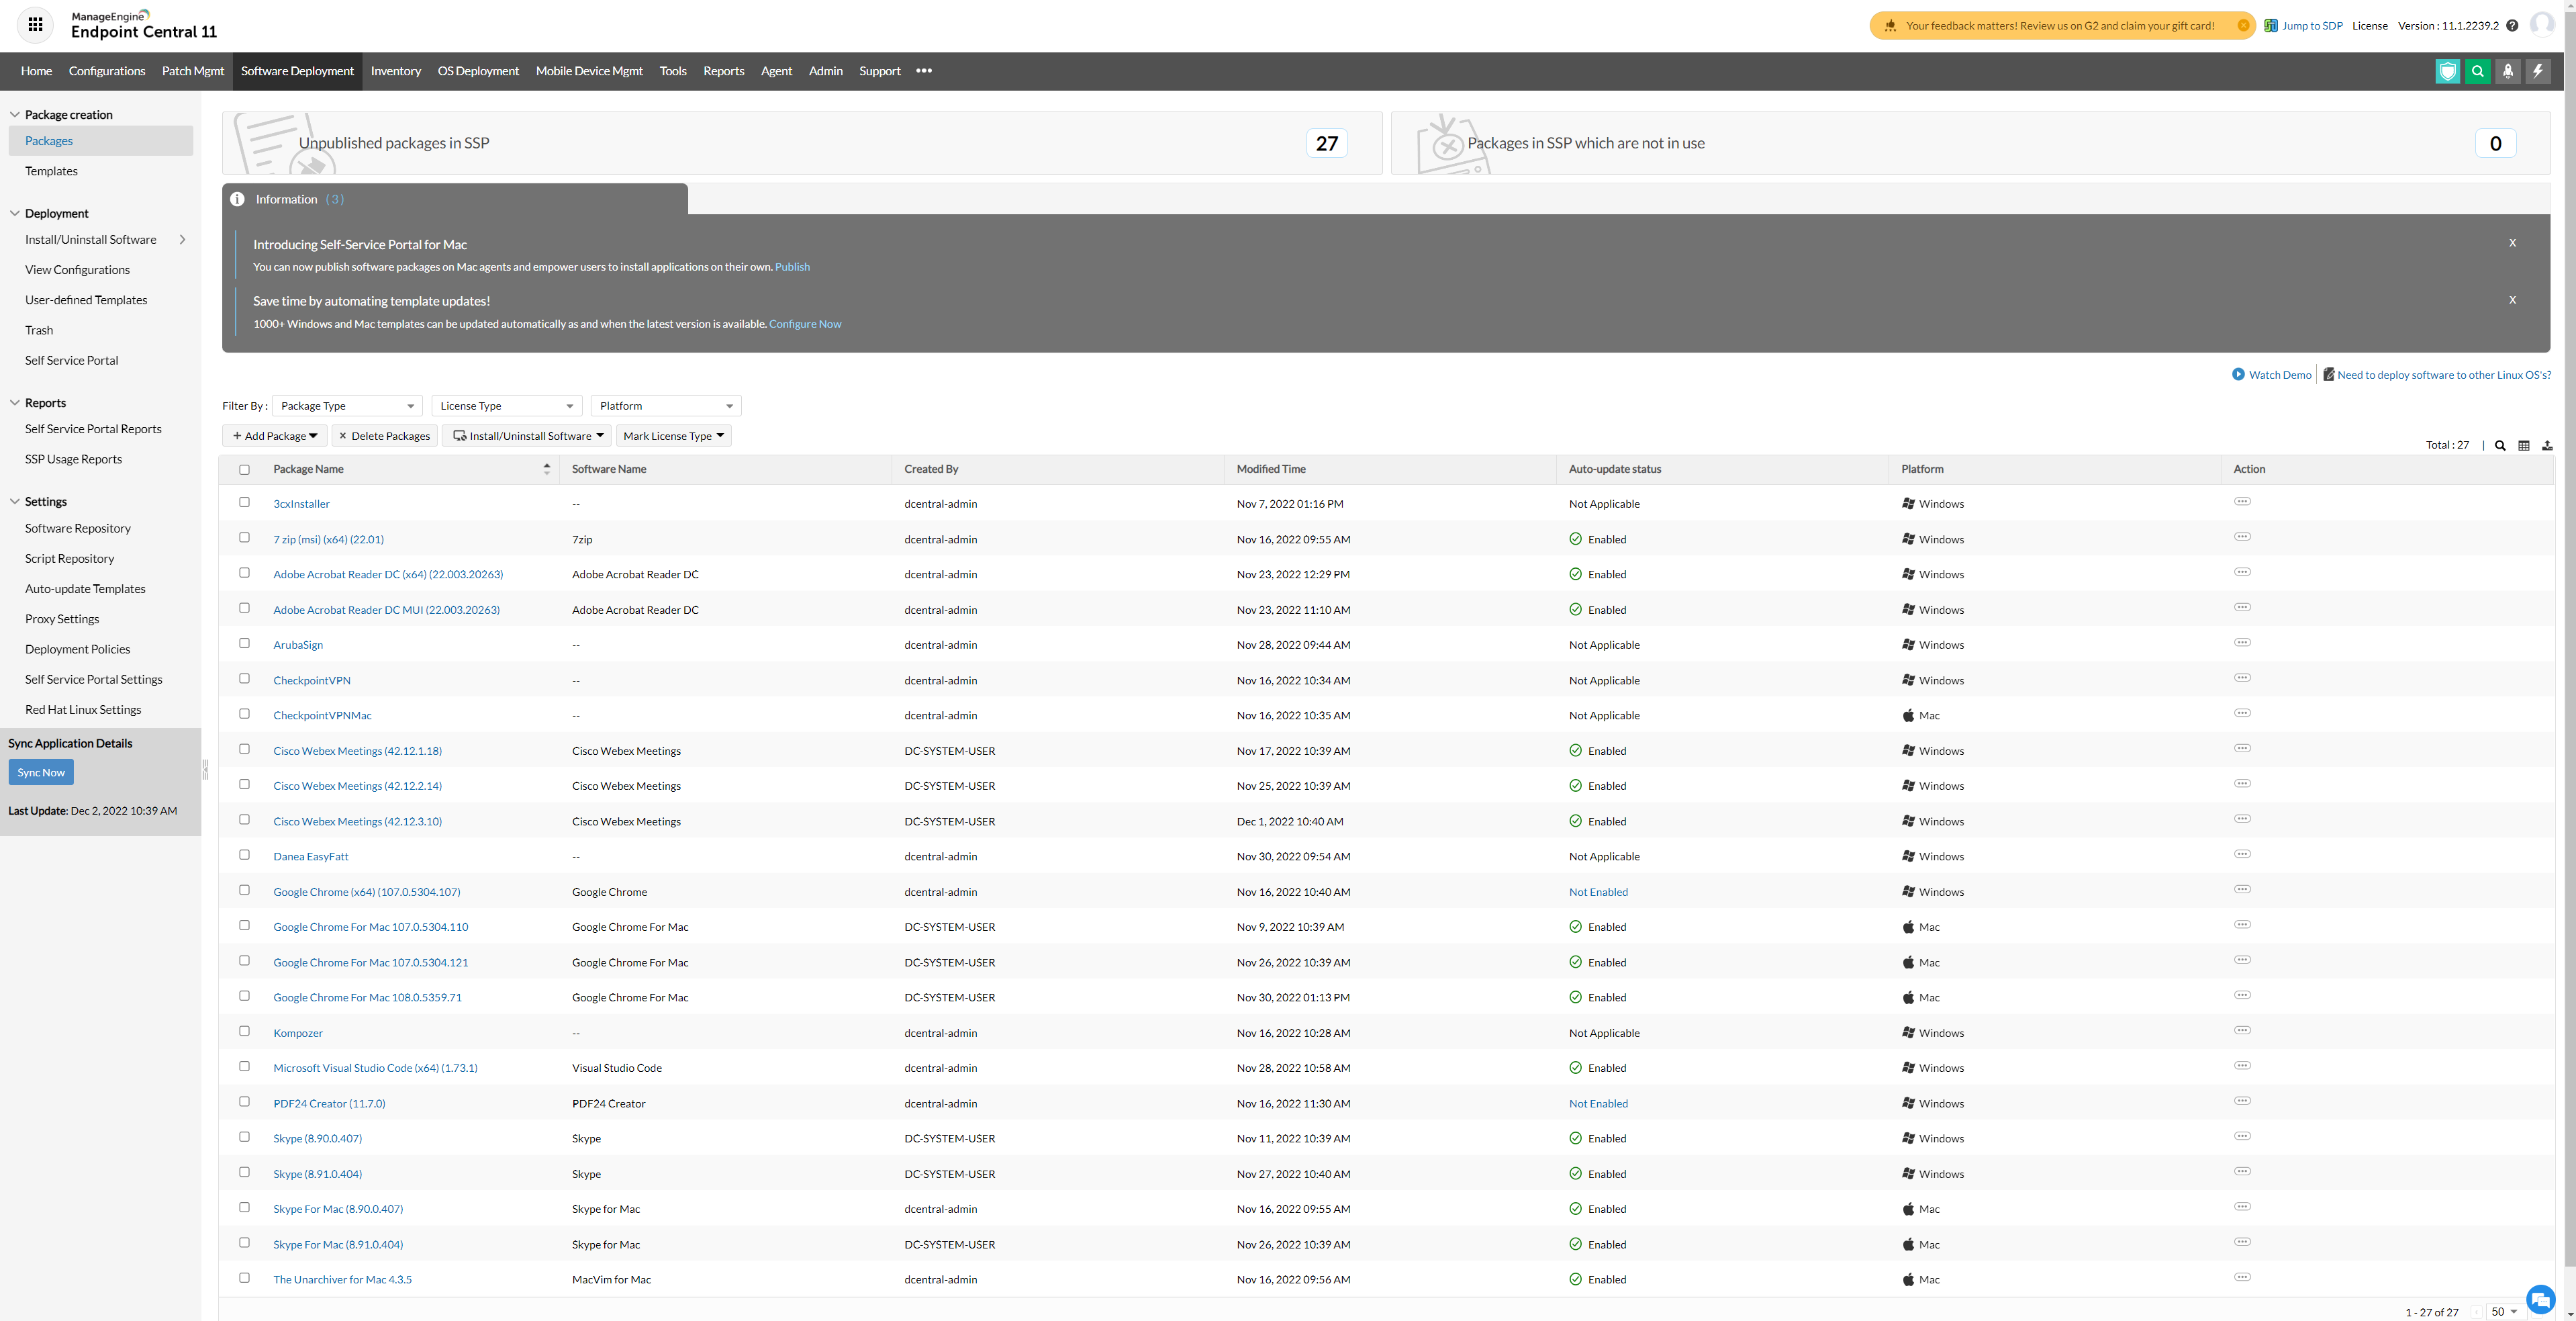
Task: Open the column chooser grid icon
Action: pyautogui.click(x=2524, y=446)
